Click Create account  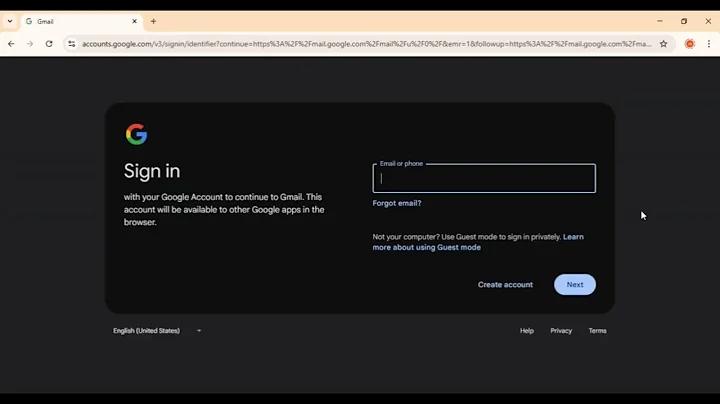(505, 285)
